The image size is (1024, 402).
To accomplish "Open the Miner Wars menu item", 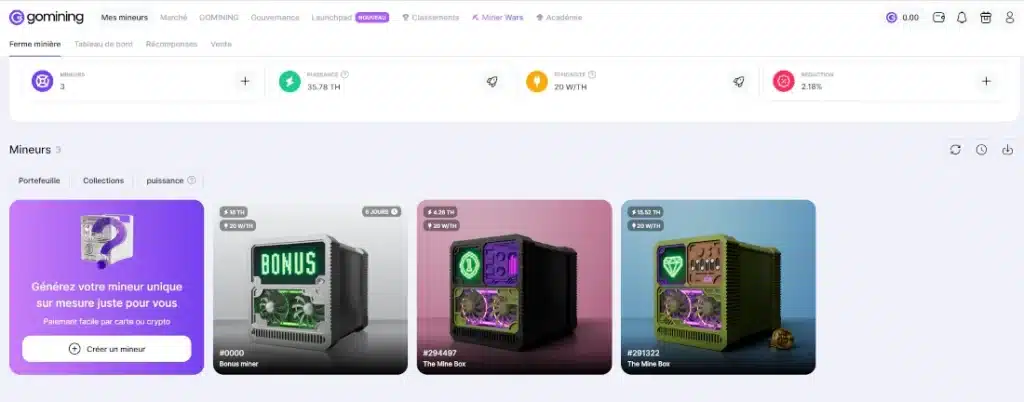I will (497, 18).
